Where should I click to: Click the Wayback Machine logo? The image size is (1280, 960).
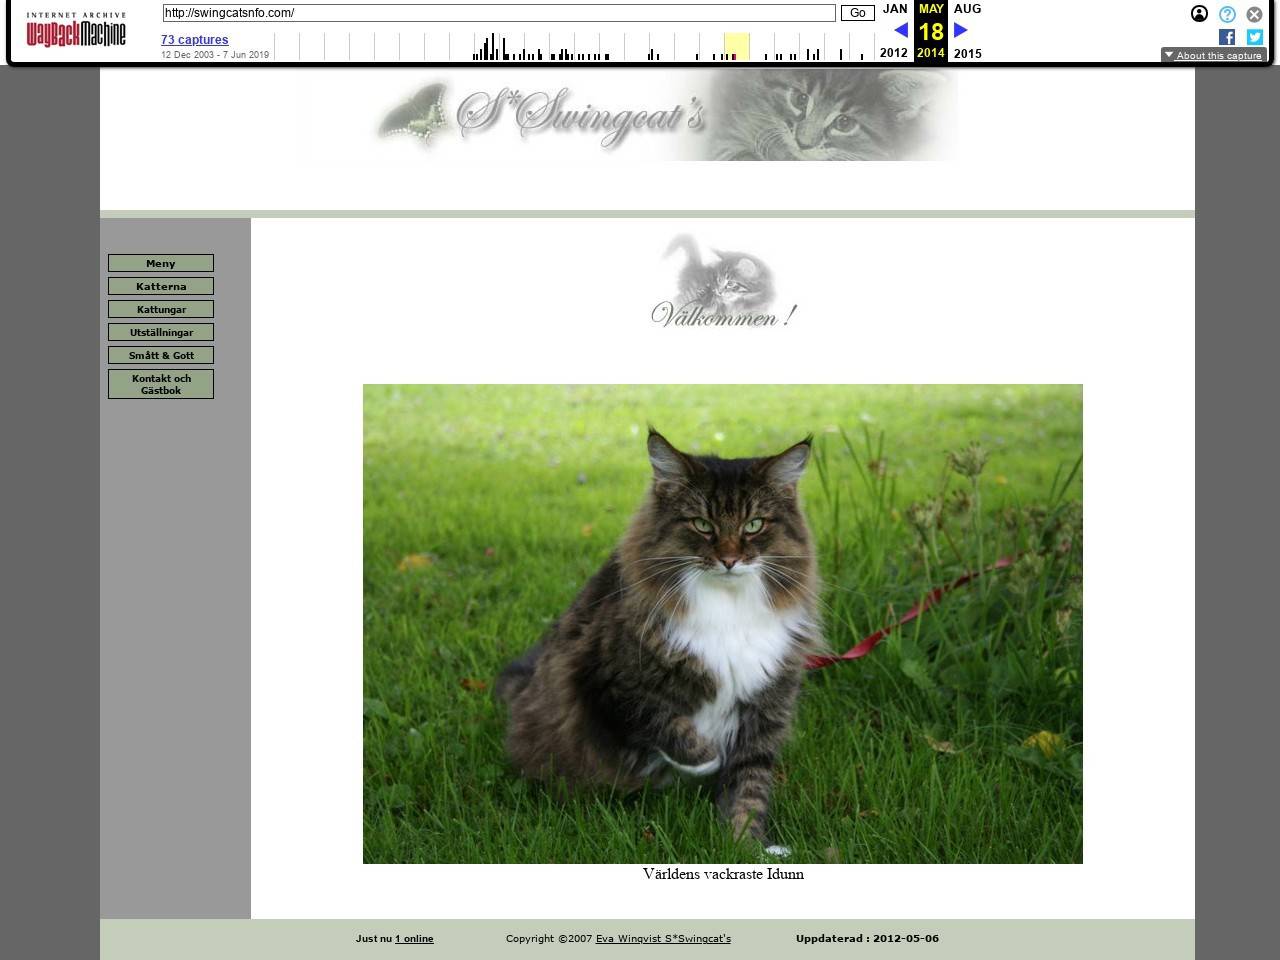[x=76, y=31]
